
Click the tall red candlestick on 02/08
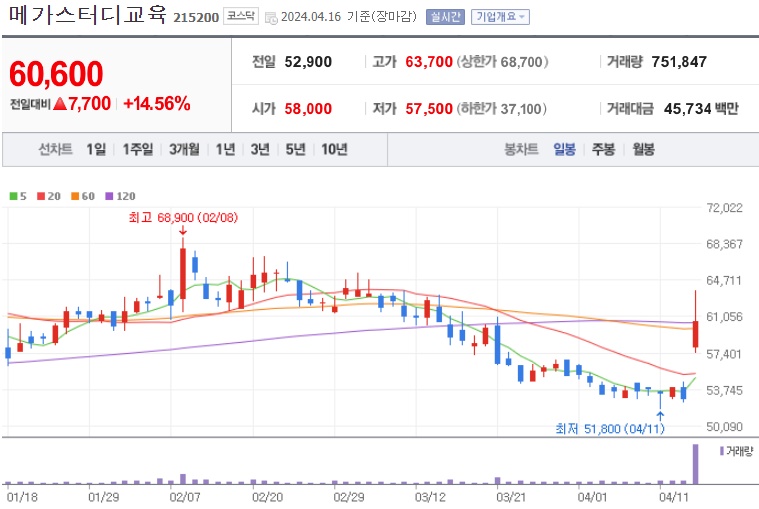(x=182, y=273)
